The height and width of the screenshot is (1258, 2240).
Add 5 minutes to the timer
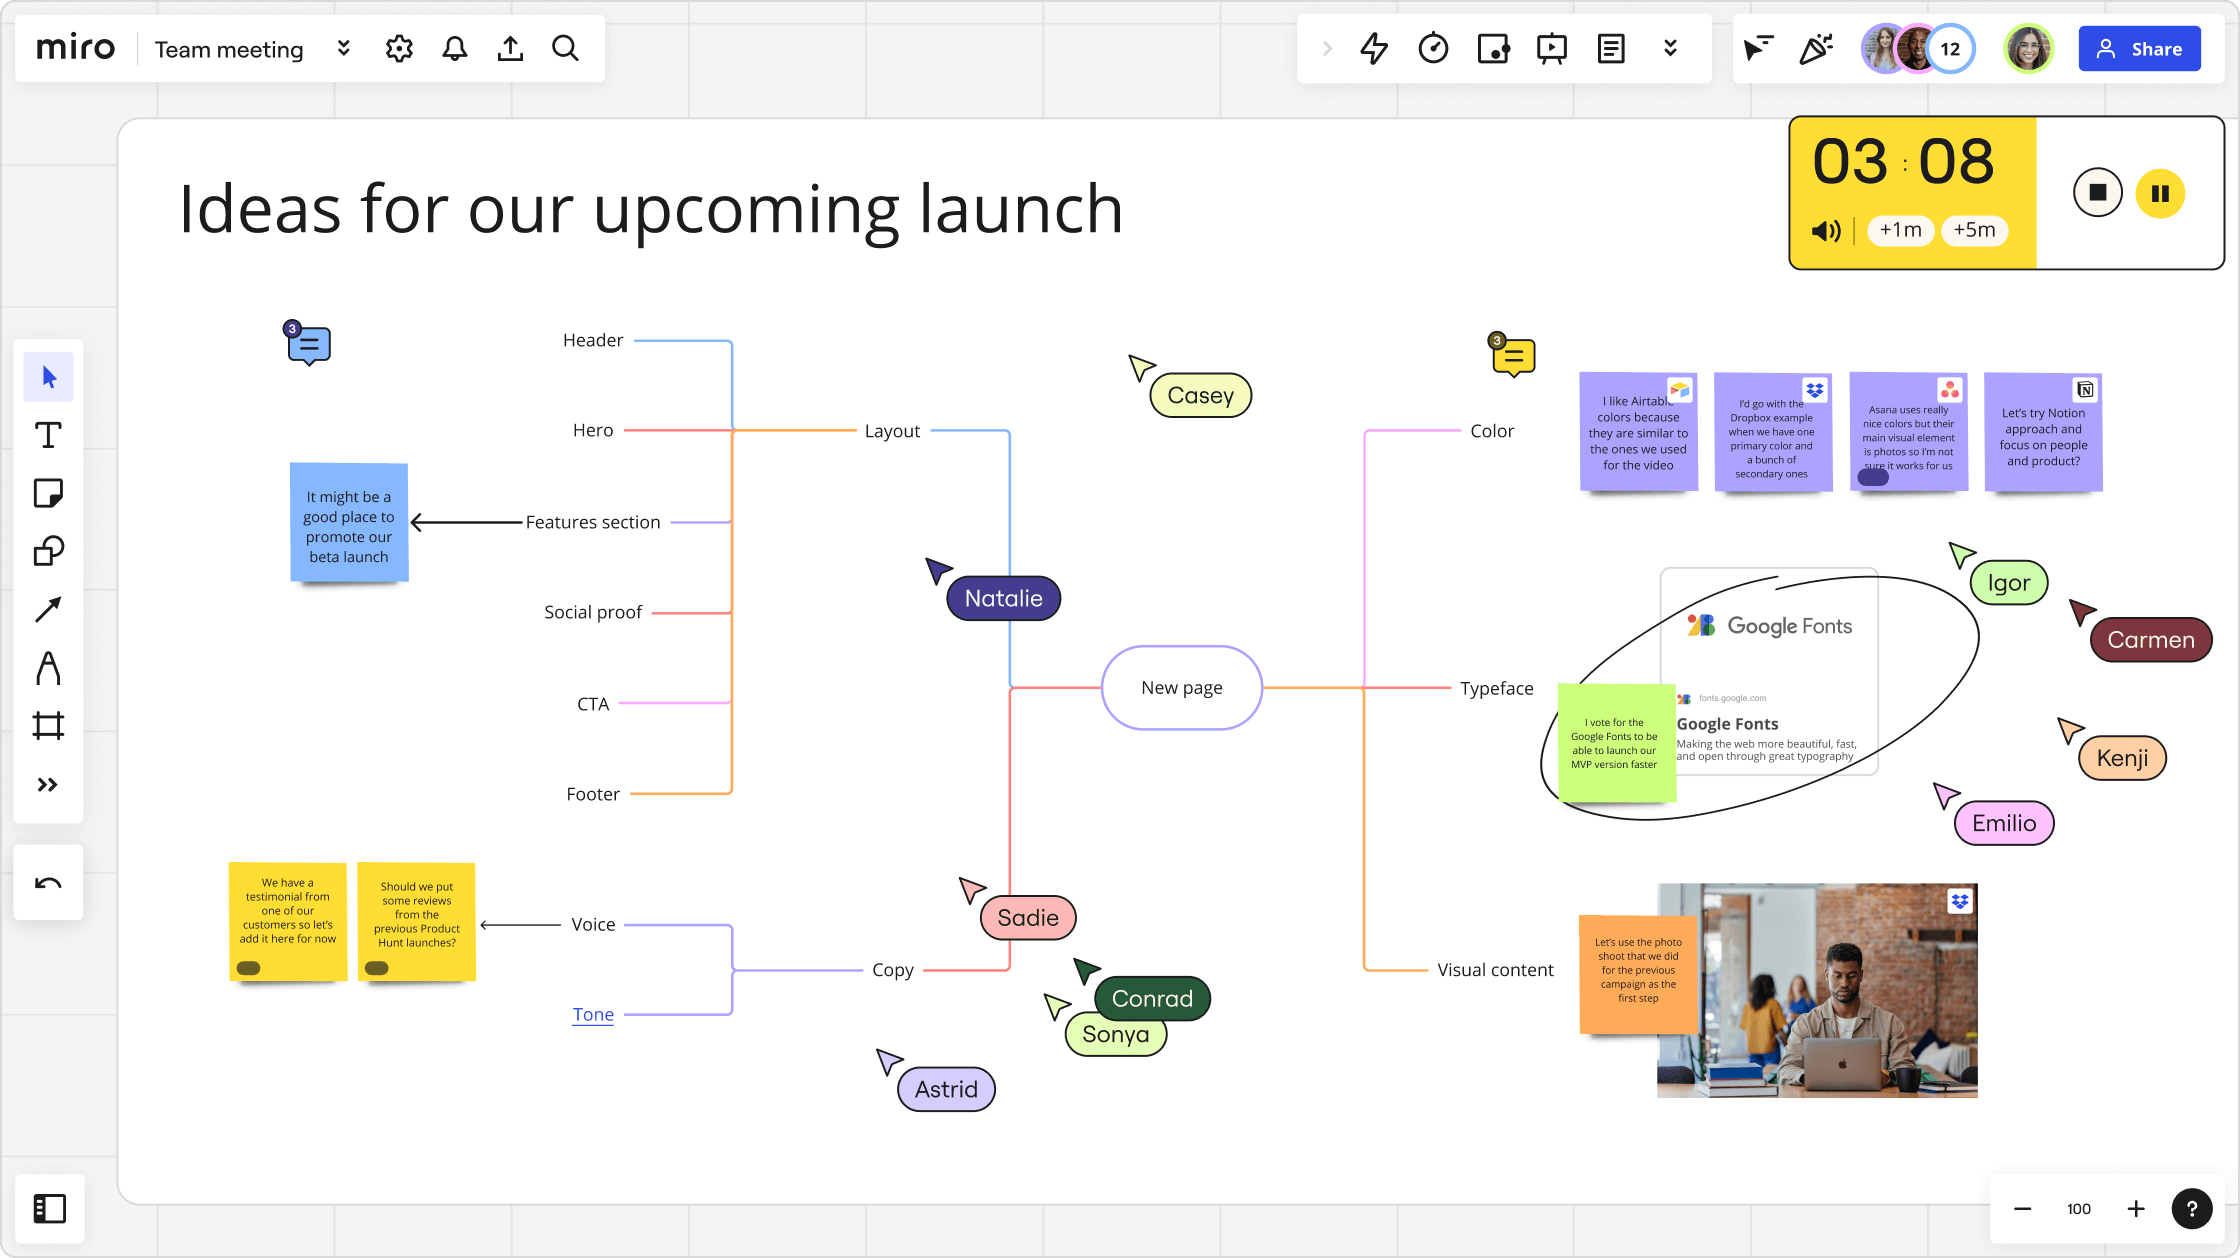click(x=1974, y=229)
